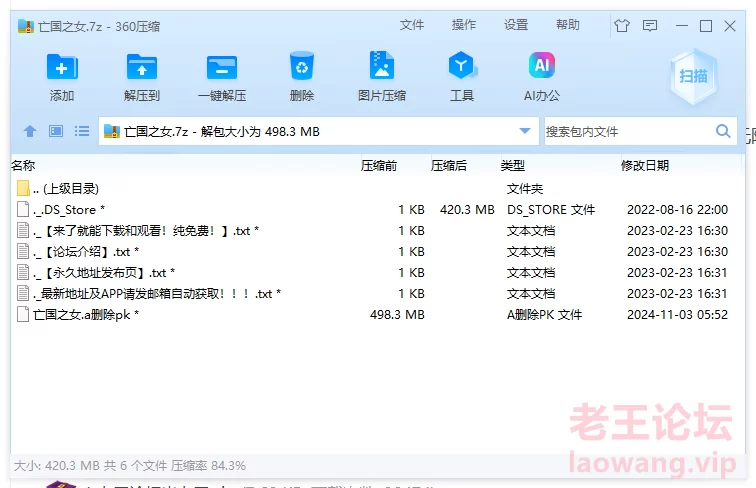Go up one directory with arrow icon
The height and width of the screenshot is (488, 756).
(30, 131)
